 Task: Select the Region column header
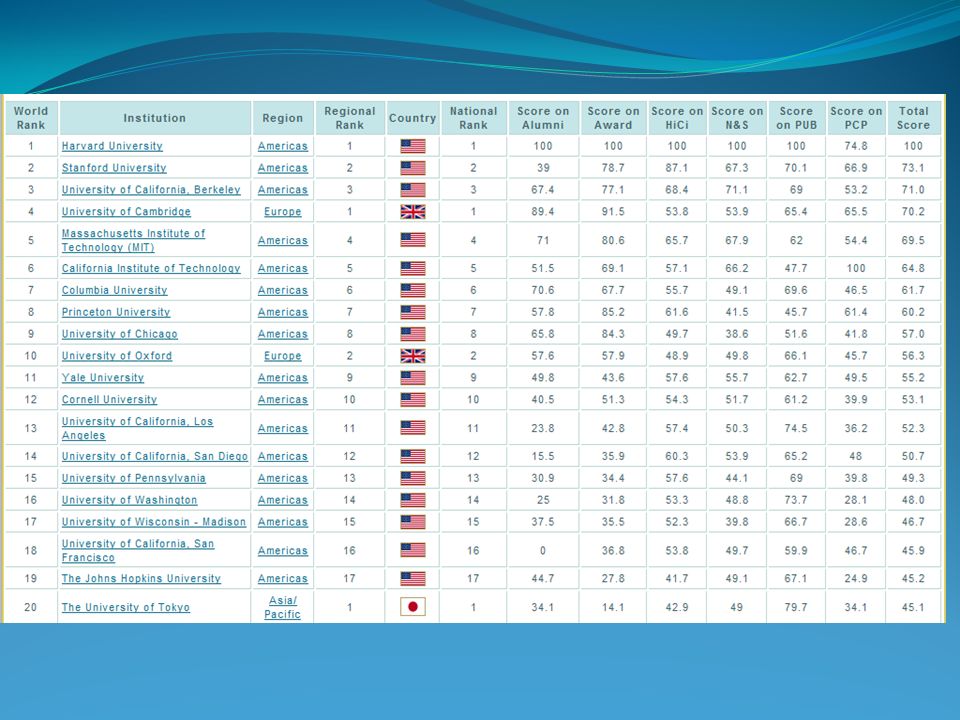[x=283, y=118]
